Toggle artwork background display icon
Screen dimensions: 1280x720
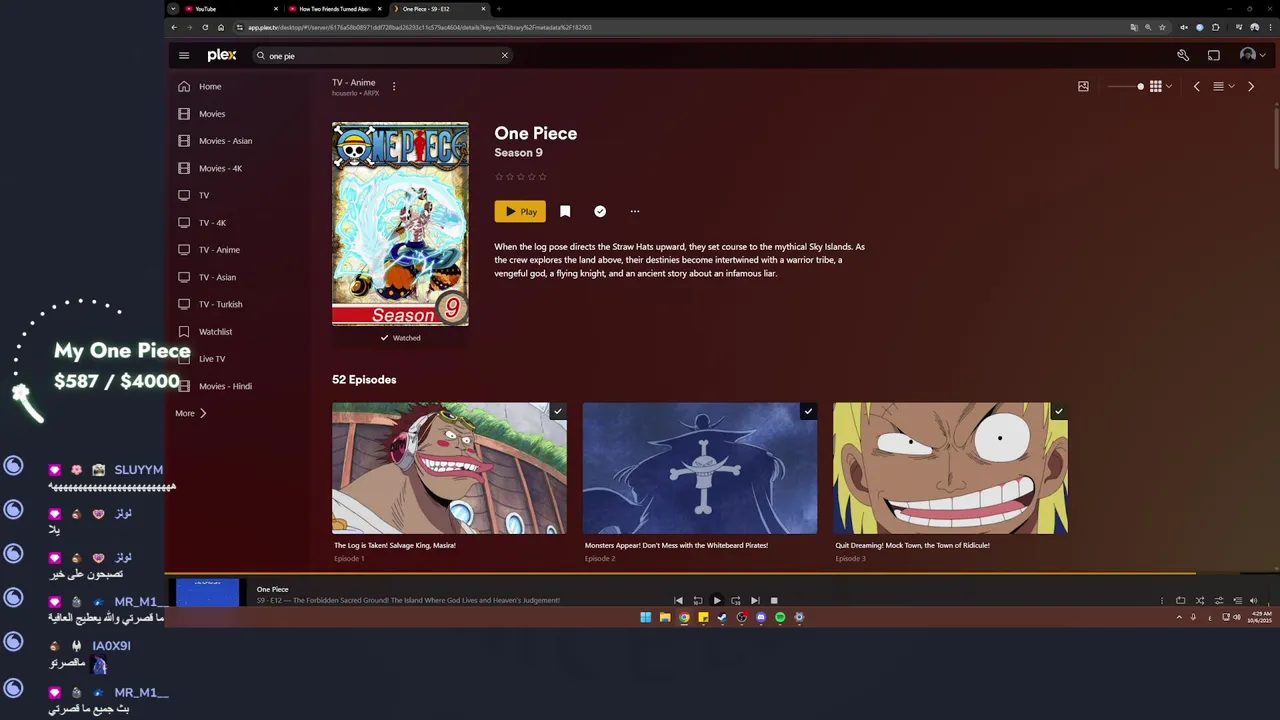pyautogui.click(x=1083, y=86)
